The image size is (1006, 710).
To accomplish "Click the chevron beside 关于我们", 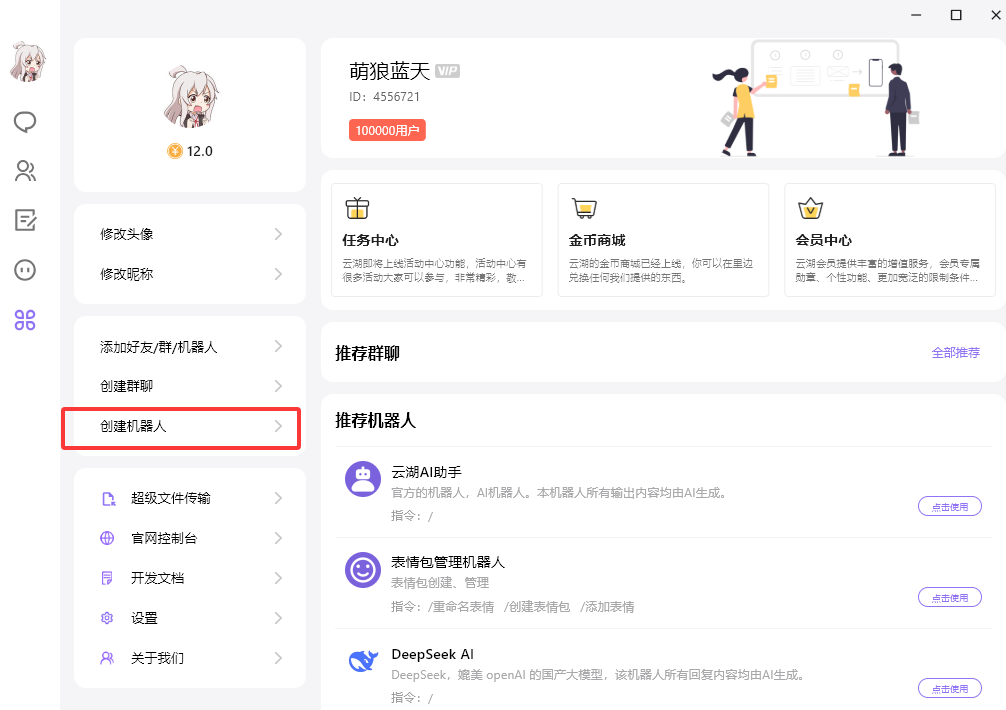I will pos(278,657).
